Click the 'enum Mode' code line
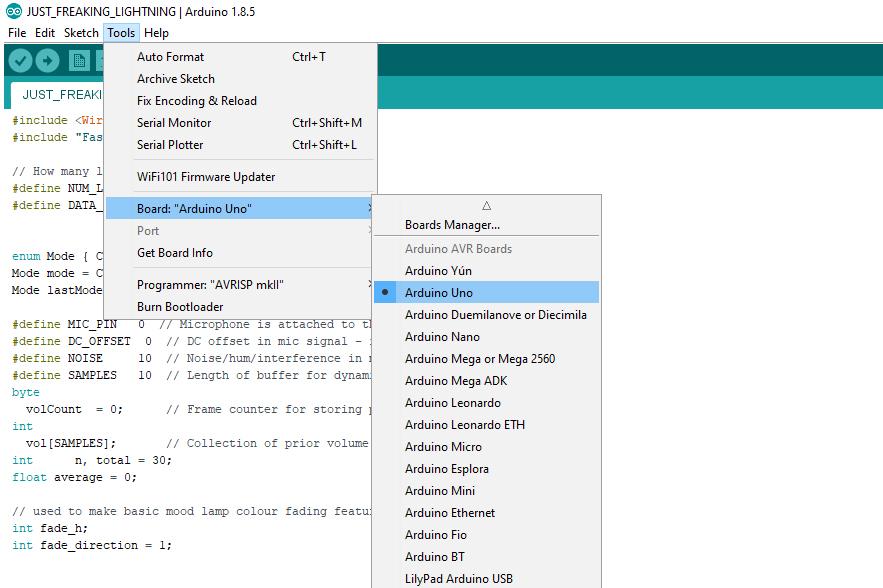 click(57, 256)
